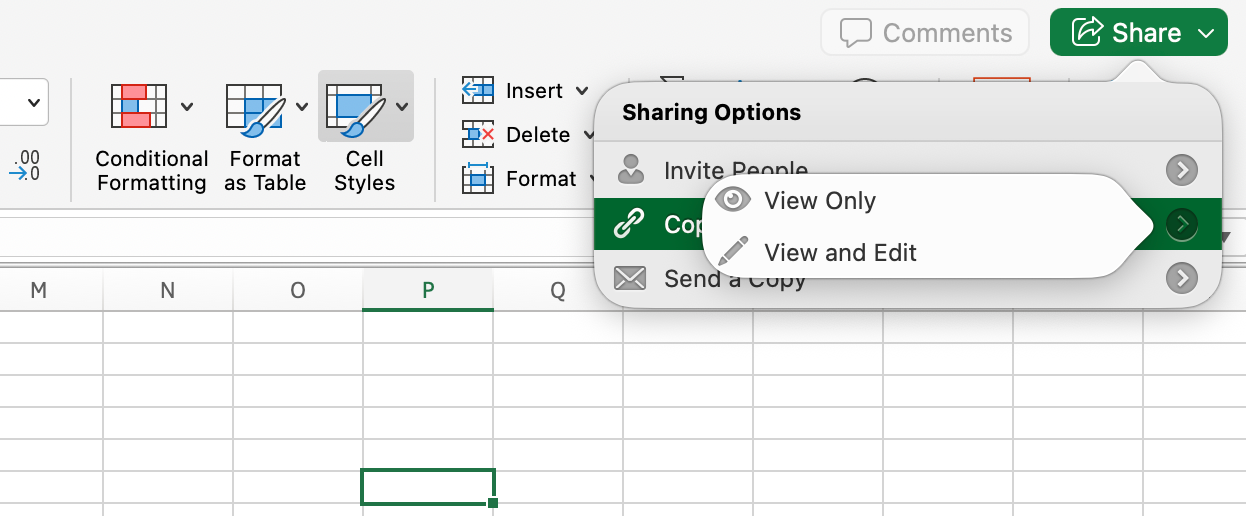
Task: Click the Invite People person icon
Action: tap(630, 170)
